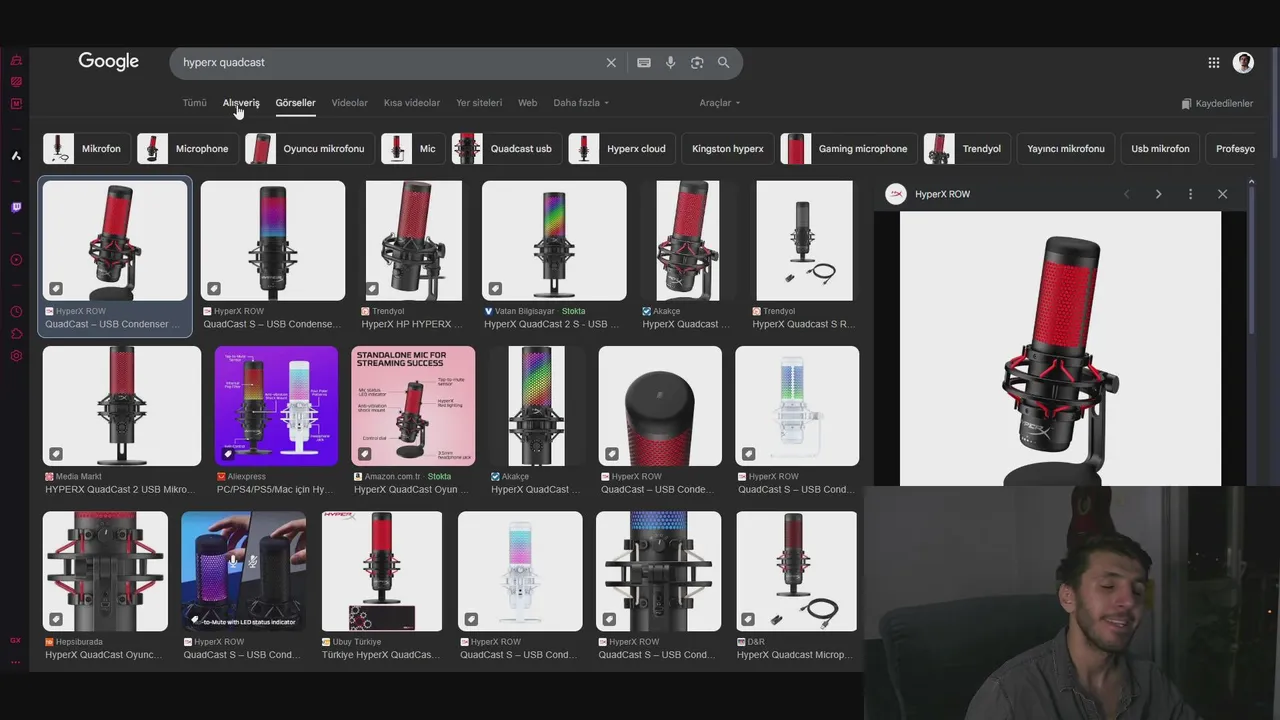Open the D&R HyperX Quadcast thumbnail
Viewport: 1280px width, 720px height.
(x=796, y=571)
